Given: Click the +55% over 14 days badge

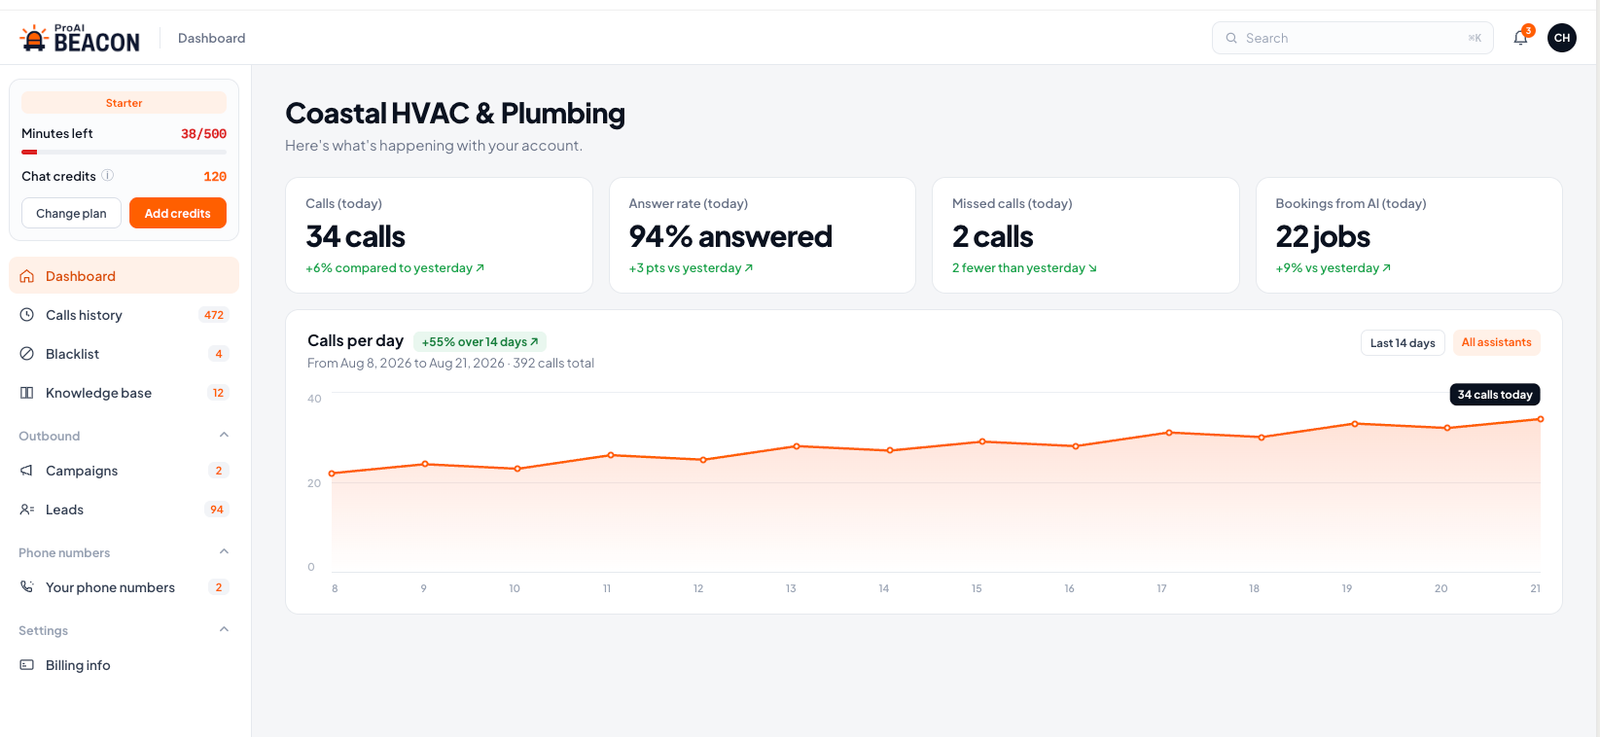Looking at the screenshot, I should pos(480,342).
